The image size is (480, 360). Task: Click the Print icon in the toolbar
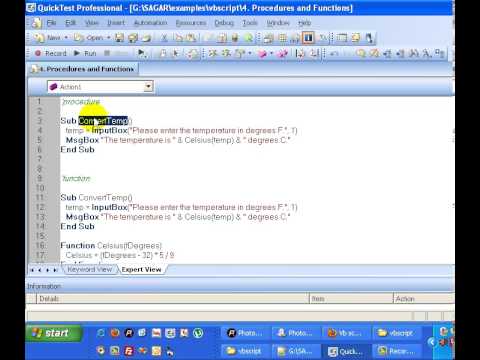(x=146, y=38)
